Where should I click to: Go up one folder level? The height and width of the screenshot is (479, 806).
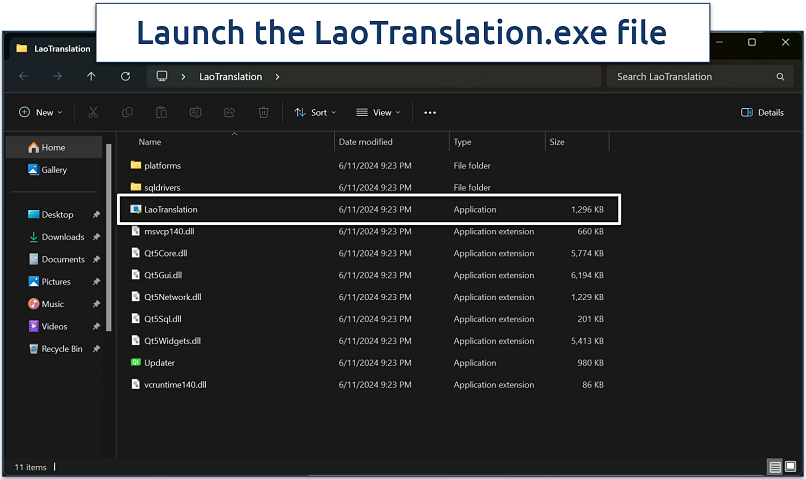pyautogui.click(x=91, y=77)
